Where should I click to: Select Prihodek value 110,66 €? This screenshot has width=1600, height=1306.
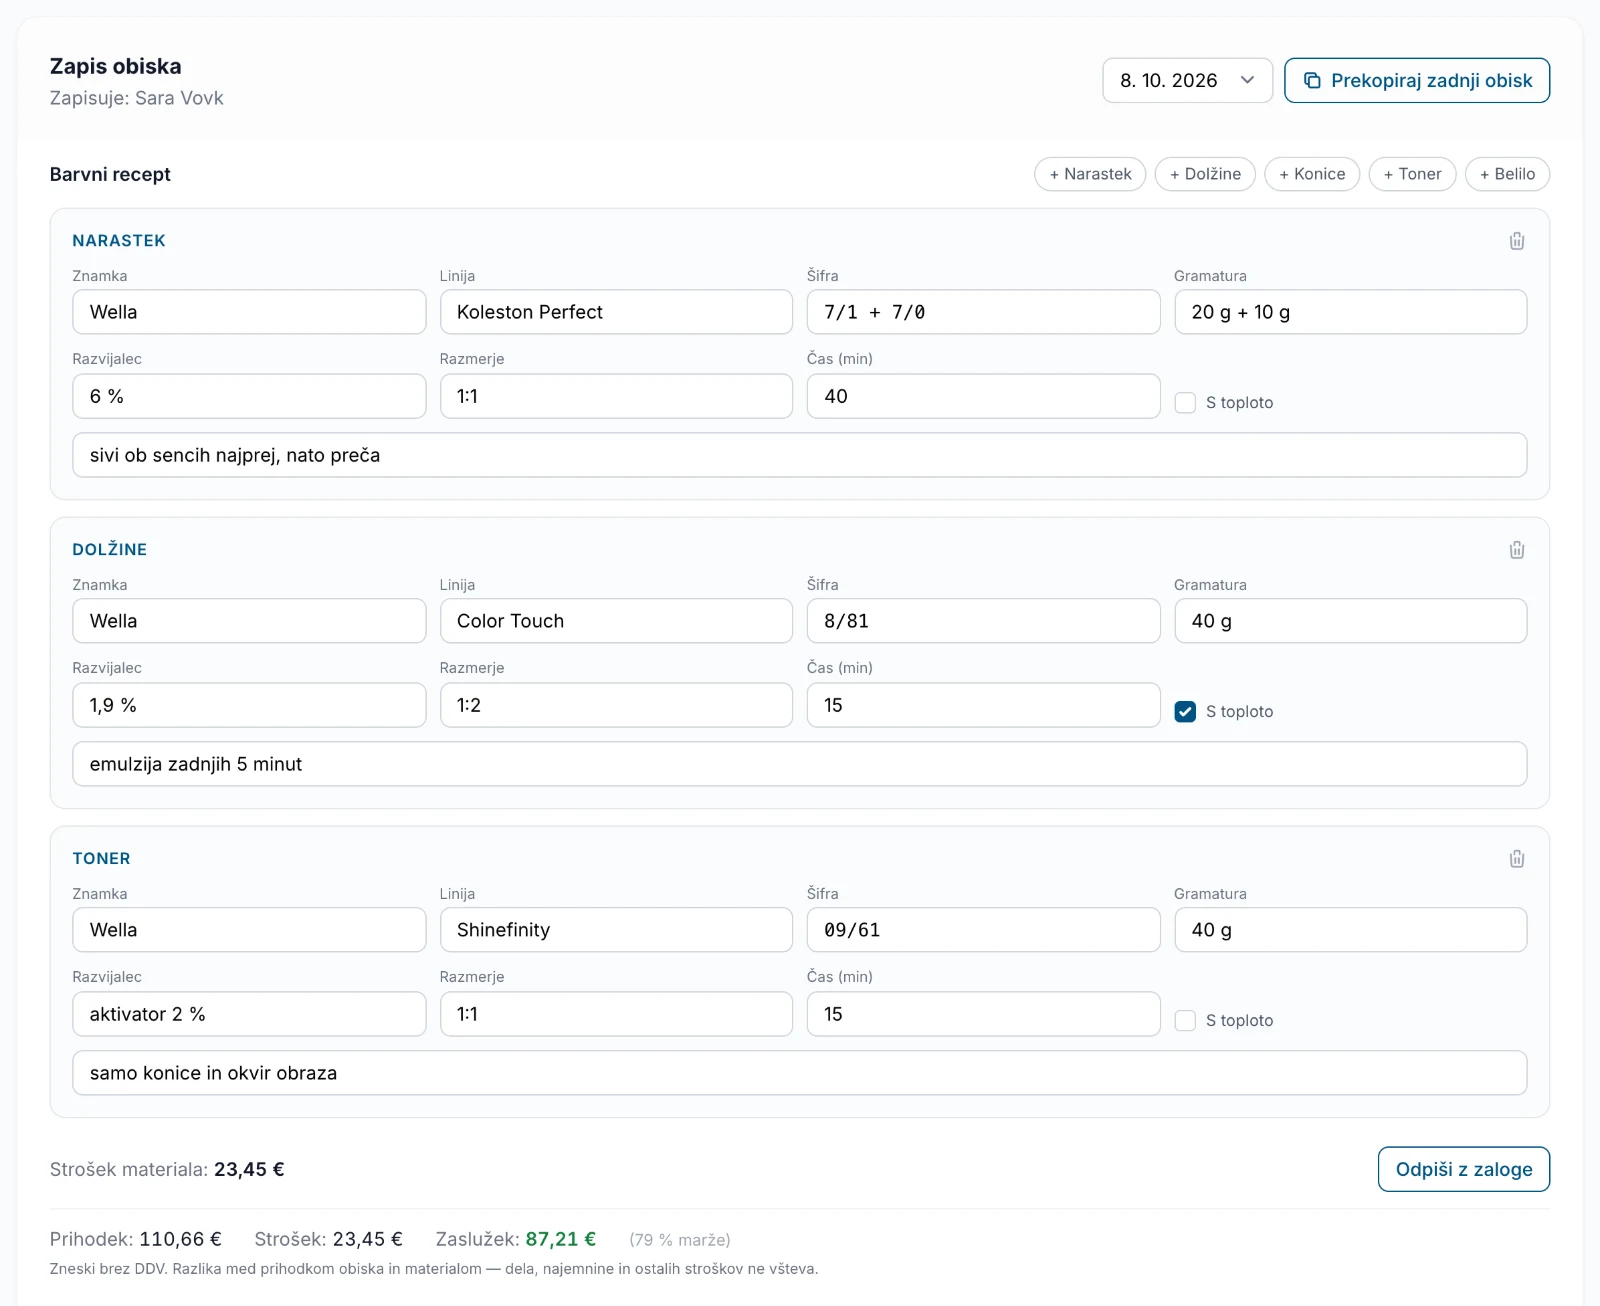[180, 1240]
